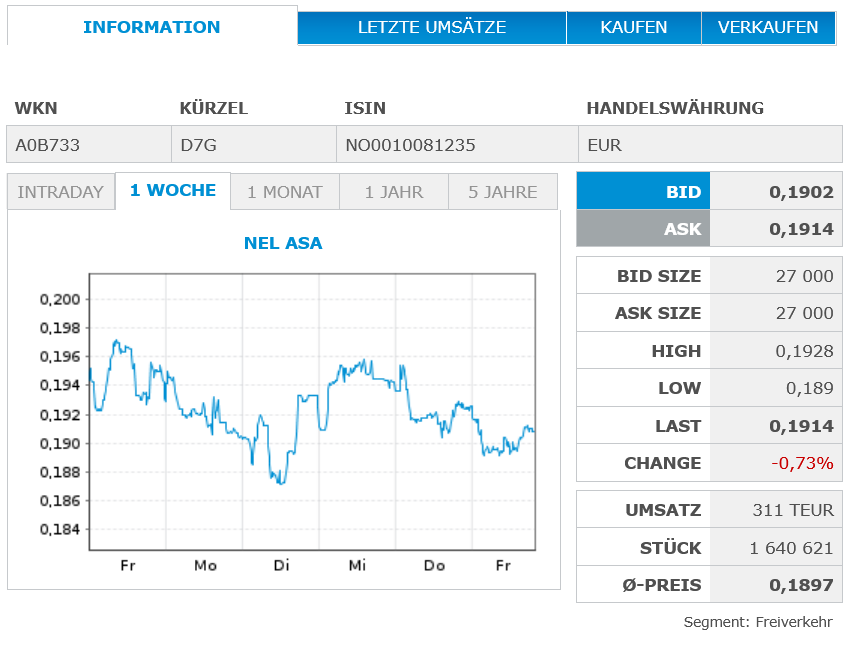The height and width of the screenshot is (652, 865).
Task: Click the blue BID label
Action: (x=643, y=191)
